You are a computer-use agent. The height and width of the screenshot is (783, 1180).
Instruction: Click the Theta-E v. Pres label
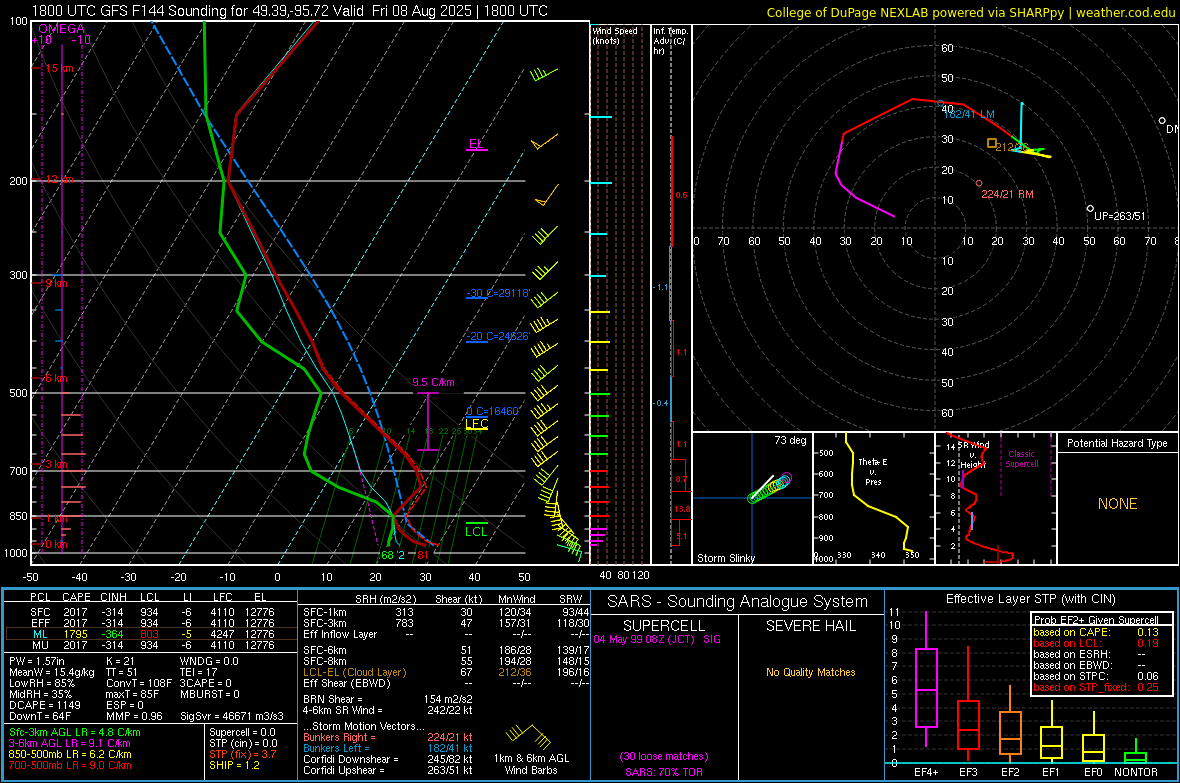[873, 471]
